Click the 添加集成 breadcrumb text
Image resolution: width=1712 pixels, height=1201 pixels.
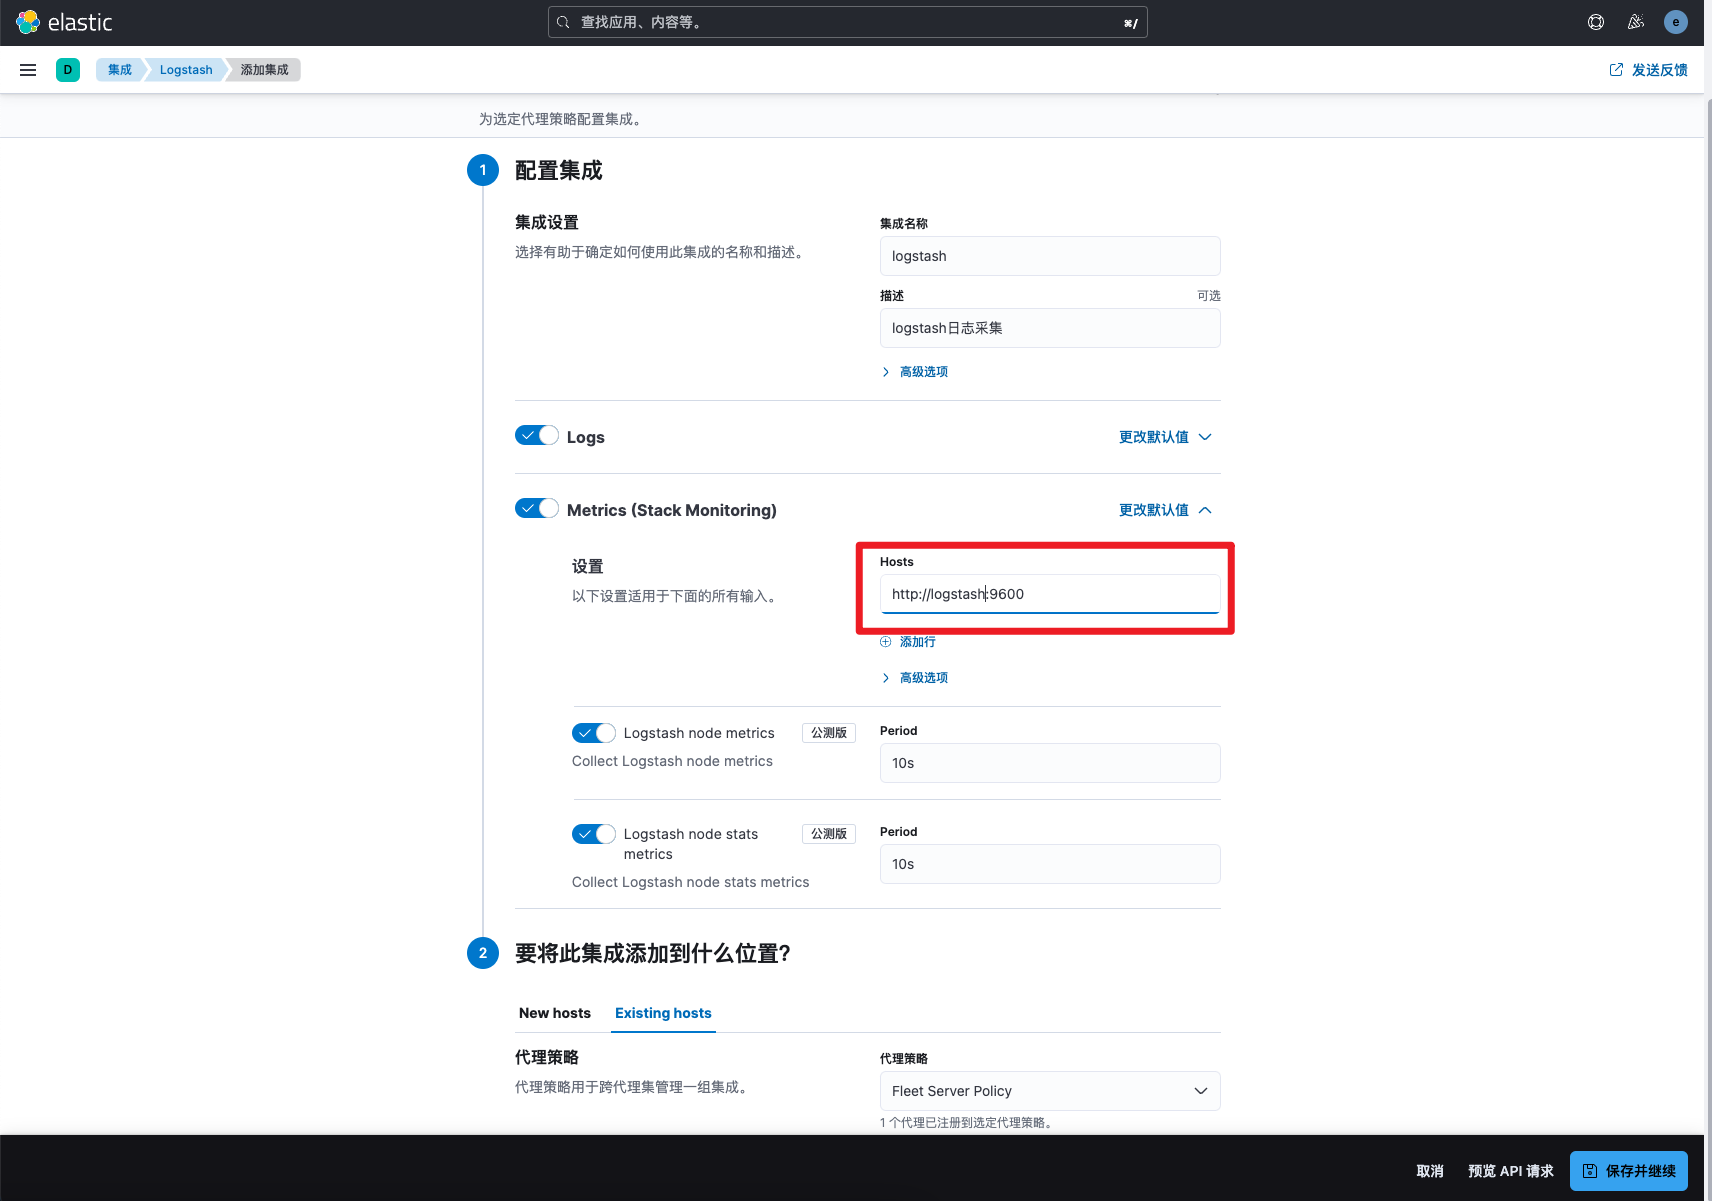click(265, 70)
